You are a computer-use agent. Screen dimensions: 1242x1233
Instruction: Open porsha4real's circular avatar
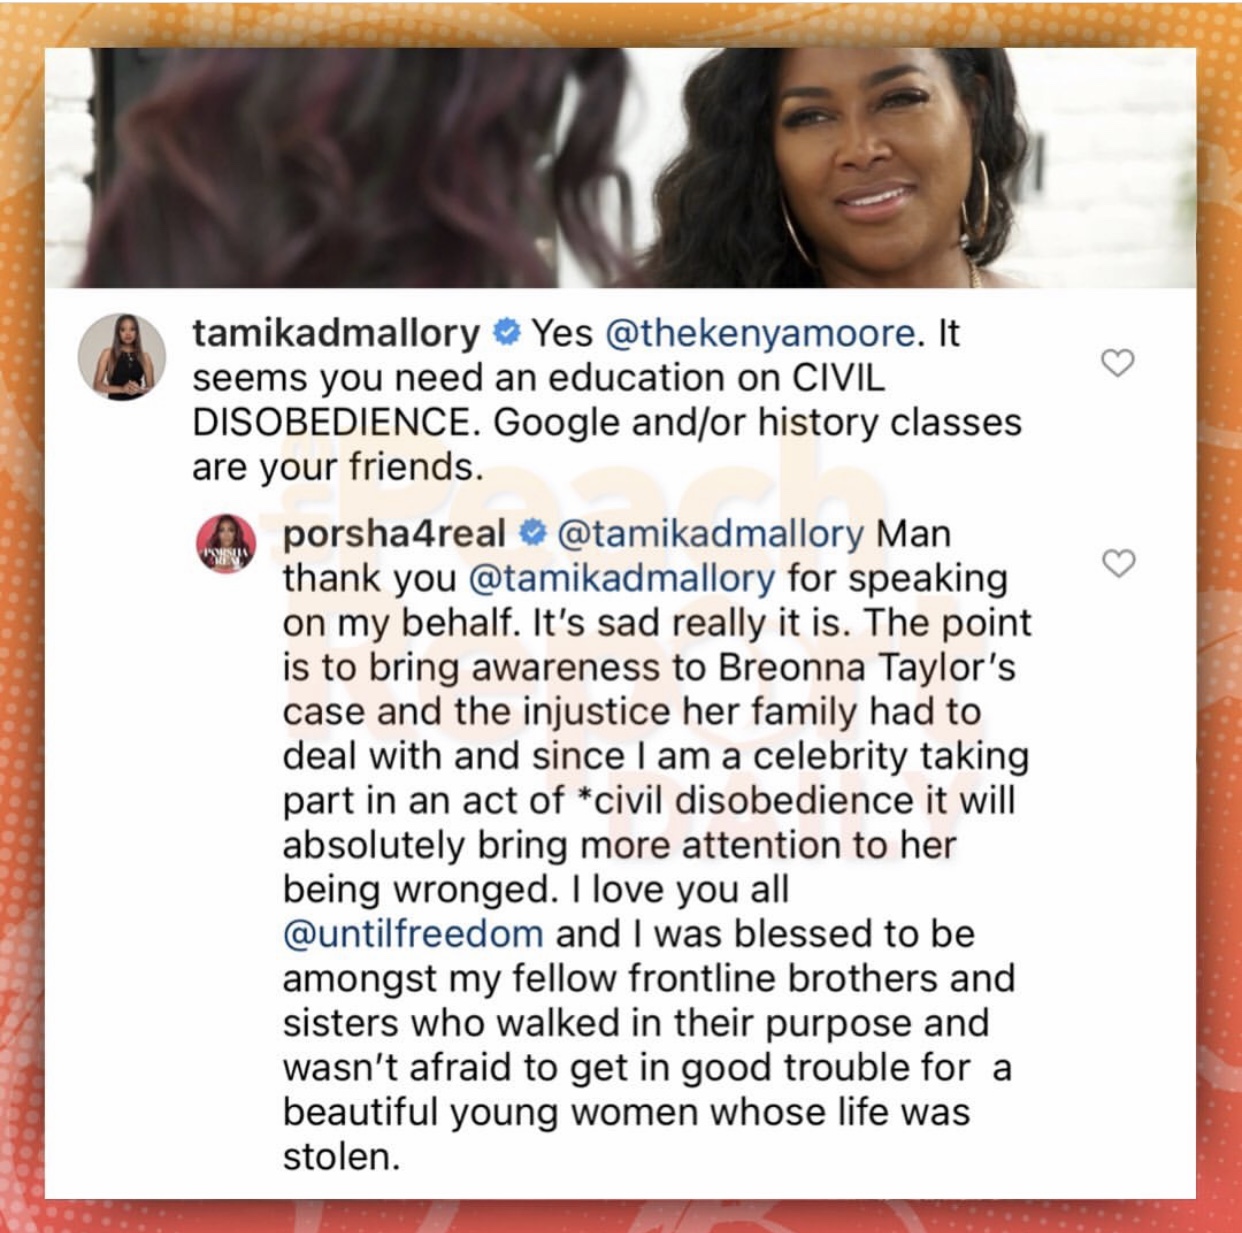click(x=225, y=545)
